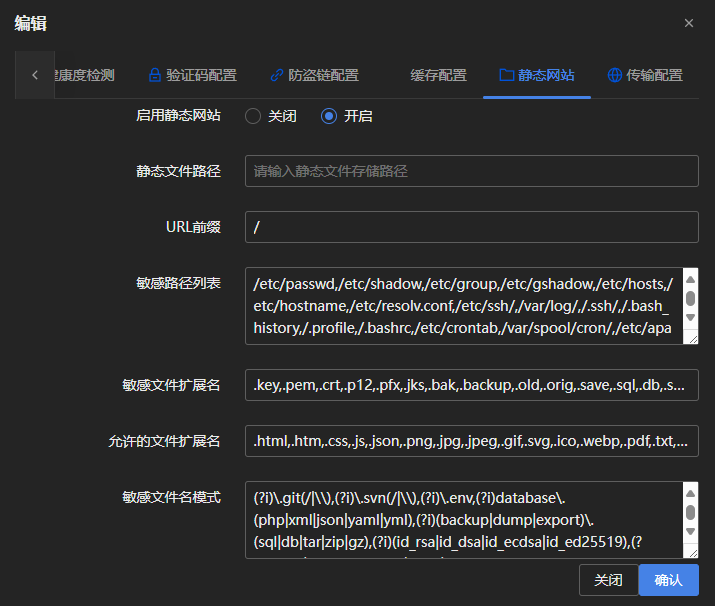Select 开启 radio for 启用静态网站
The image size is (715, 606).
coord(329,116)
